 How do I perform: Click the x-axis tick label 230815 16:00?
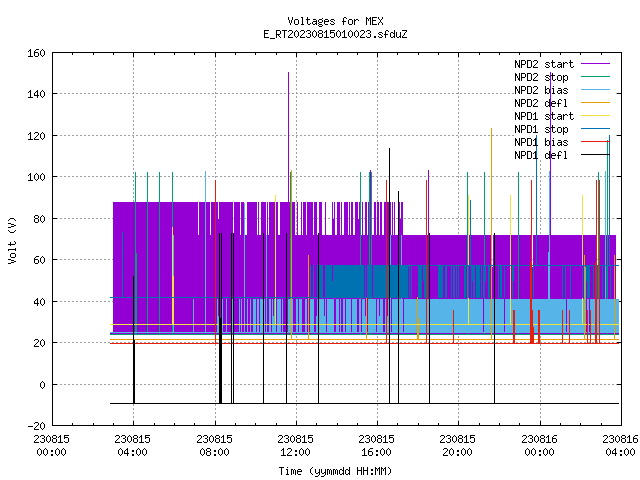[x=377, y=446]
